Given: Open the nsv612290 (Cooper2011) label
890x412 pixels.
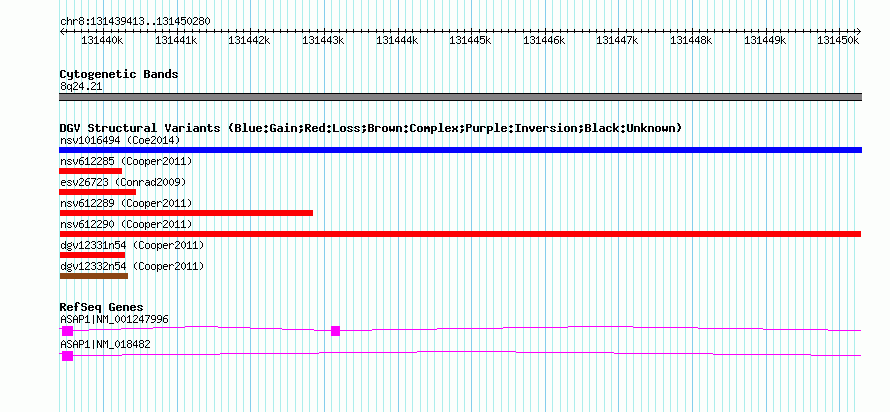Looking at the screenshot, I should pyautogui.click(x=126, y=224).
